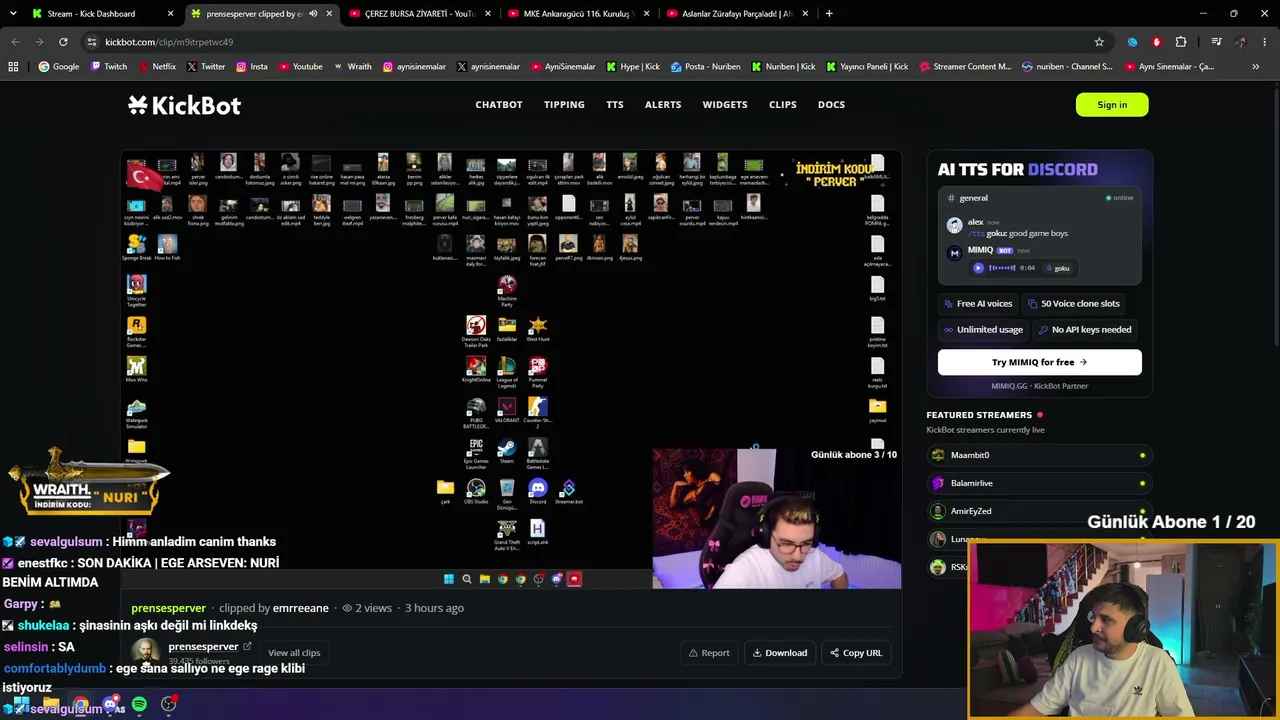The width and height of the screenshot is (1280, 720).
Task: Open the CLIPS page
Action: click(x=783, y=105)
